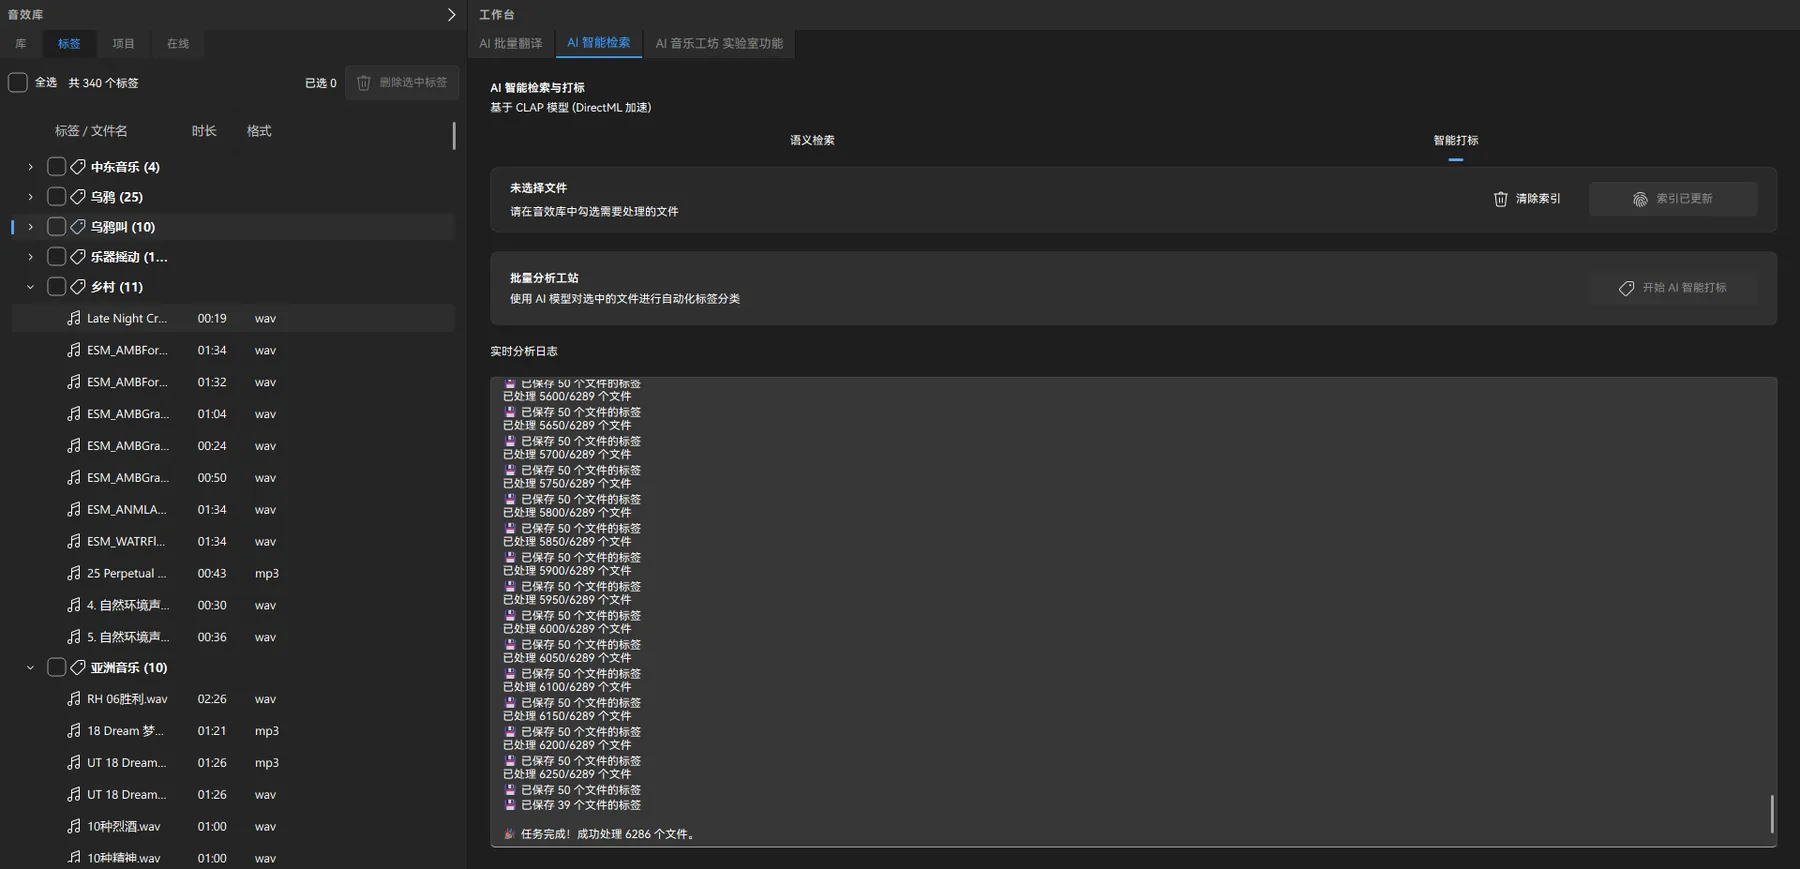This screenshot has width=1800, height=869.
Task: Collapse the 乡村 (11) tag group
Action: [30, 287]
